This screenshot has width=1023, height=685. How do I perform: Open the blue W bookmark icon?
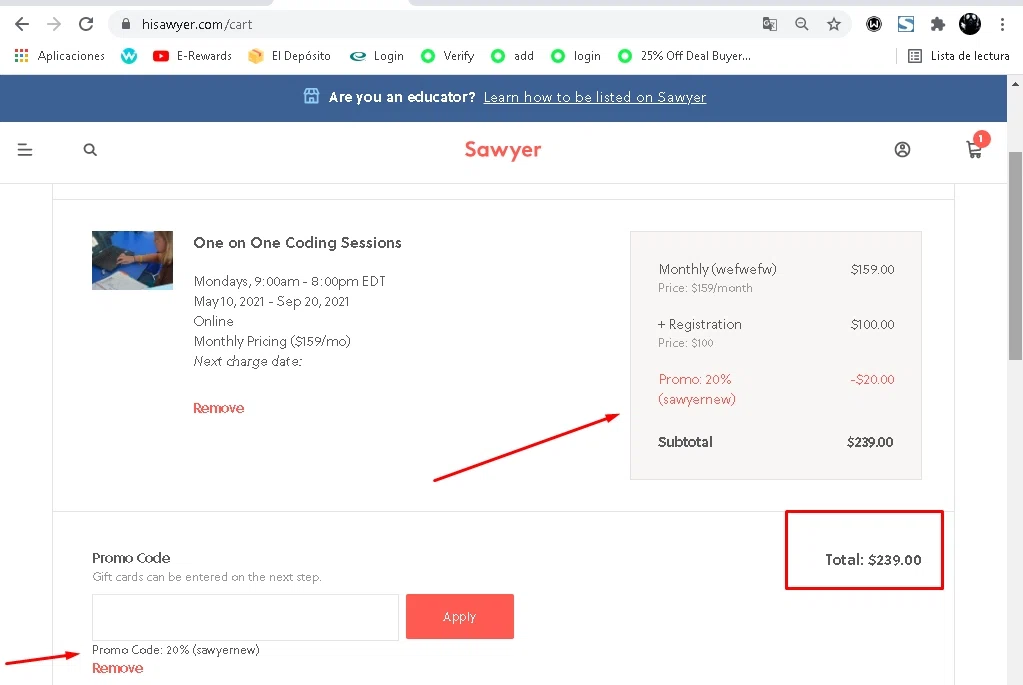coord(129,56)
